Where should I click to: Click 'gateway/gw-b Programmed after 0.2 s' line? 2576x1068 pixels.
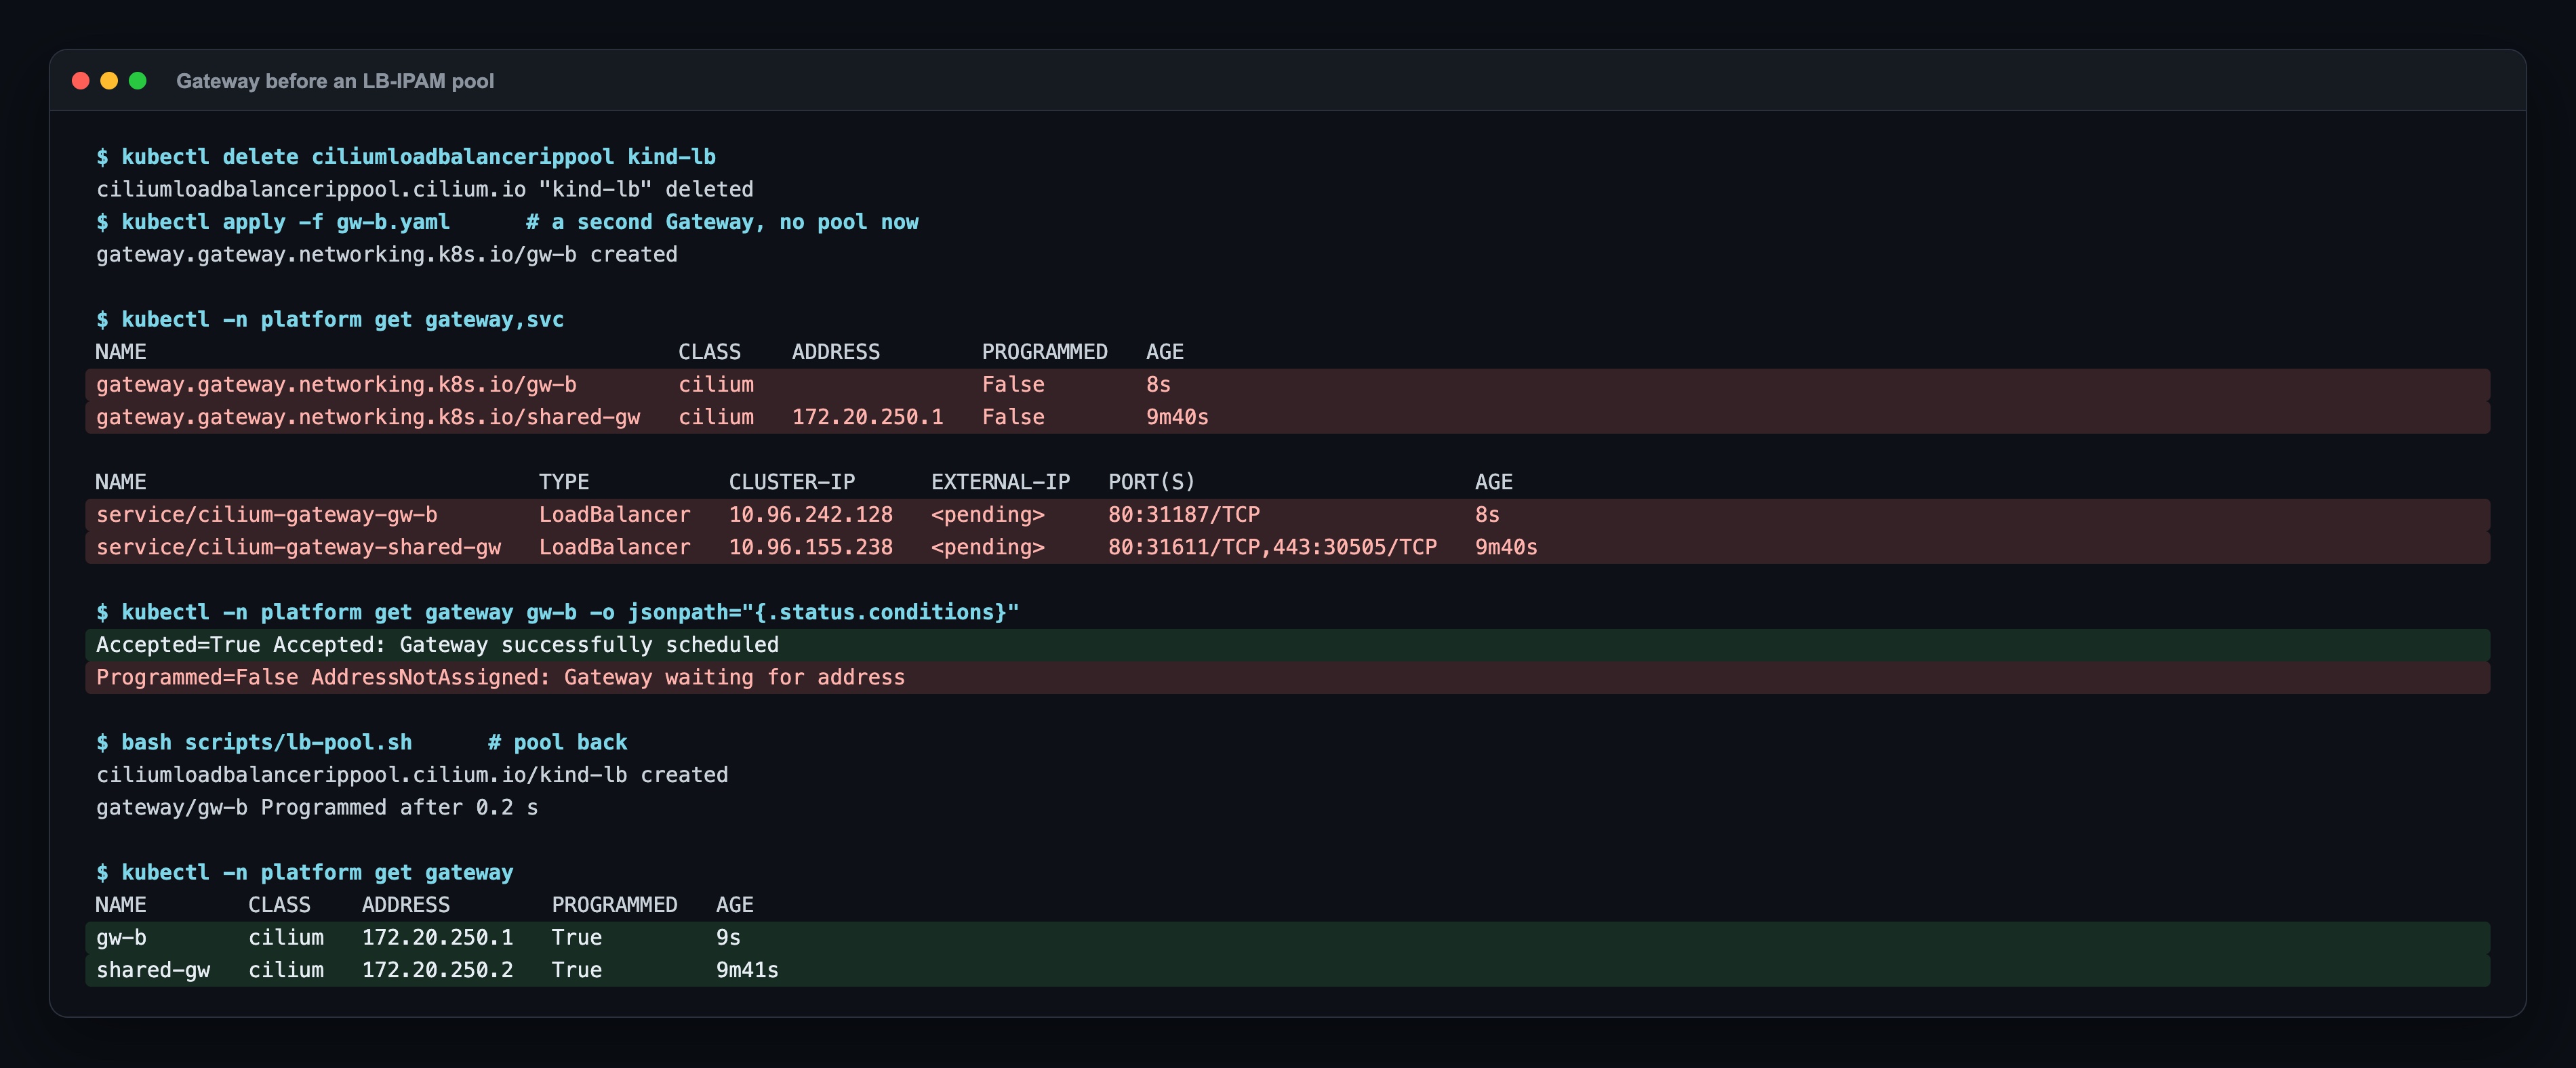click(317, 807)
